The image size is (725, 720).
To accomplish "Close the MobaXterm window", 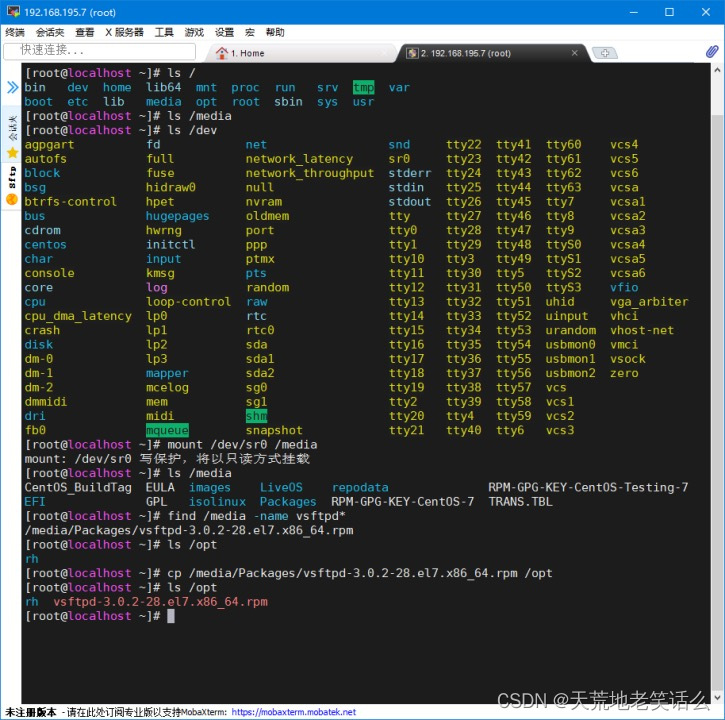I will [705, 12].
